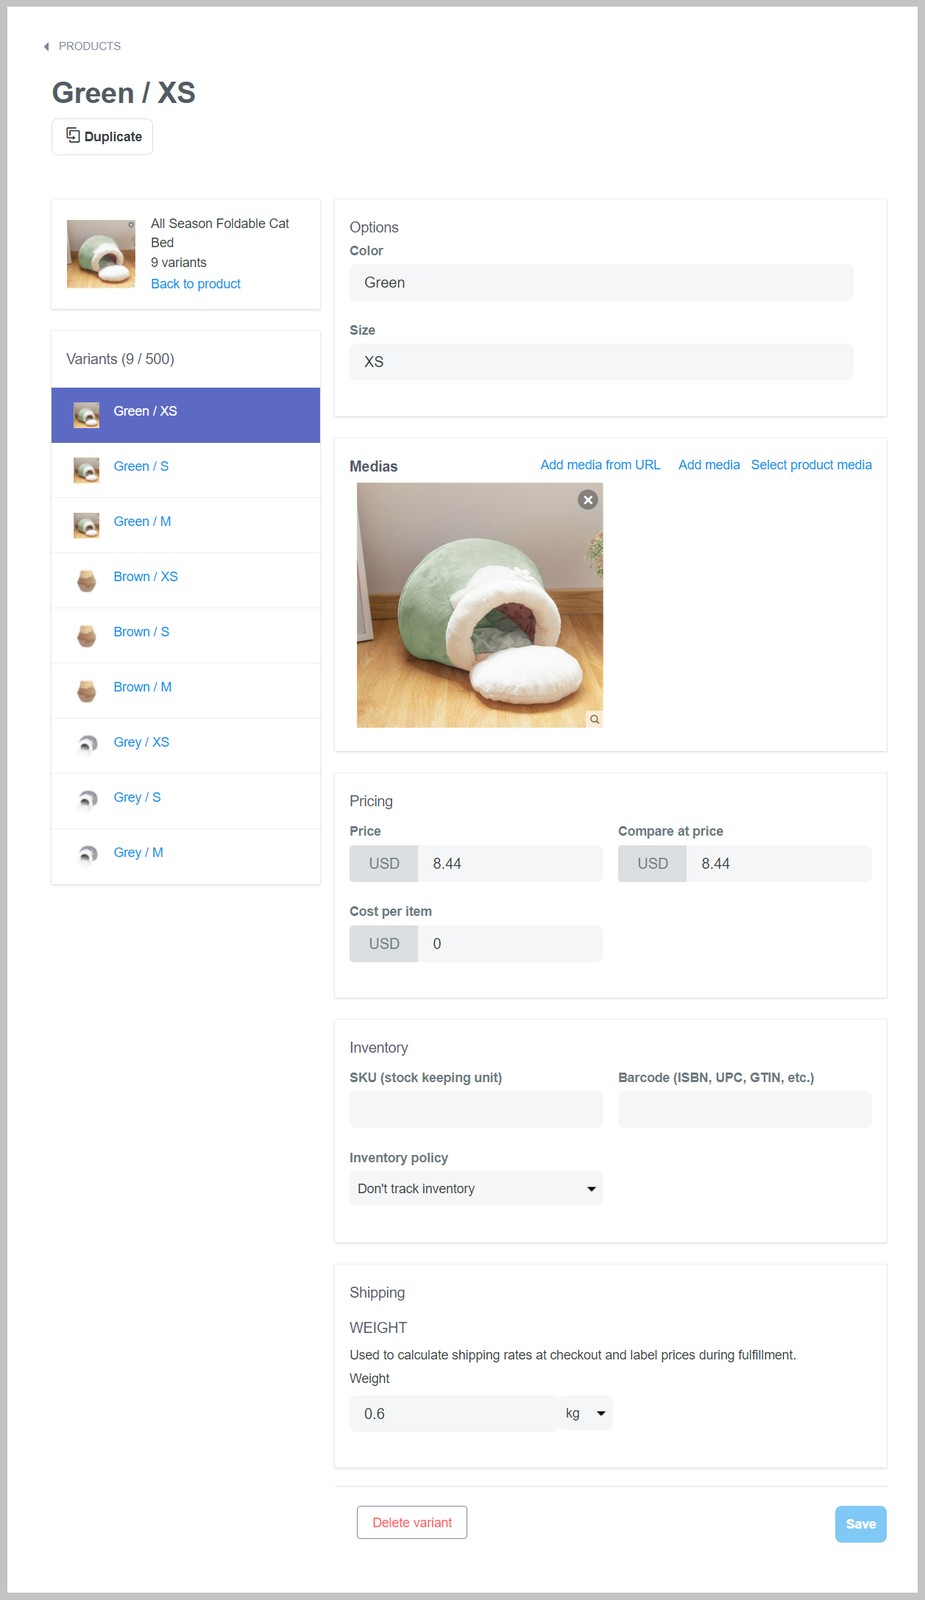The height and width of the screenshot is (1600, 925).
Task: Follow the Back to product link
Action: point(196,284)
